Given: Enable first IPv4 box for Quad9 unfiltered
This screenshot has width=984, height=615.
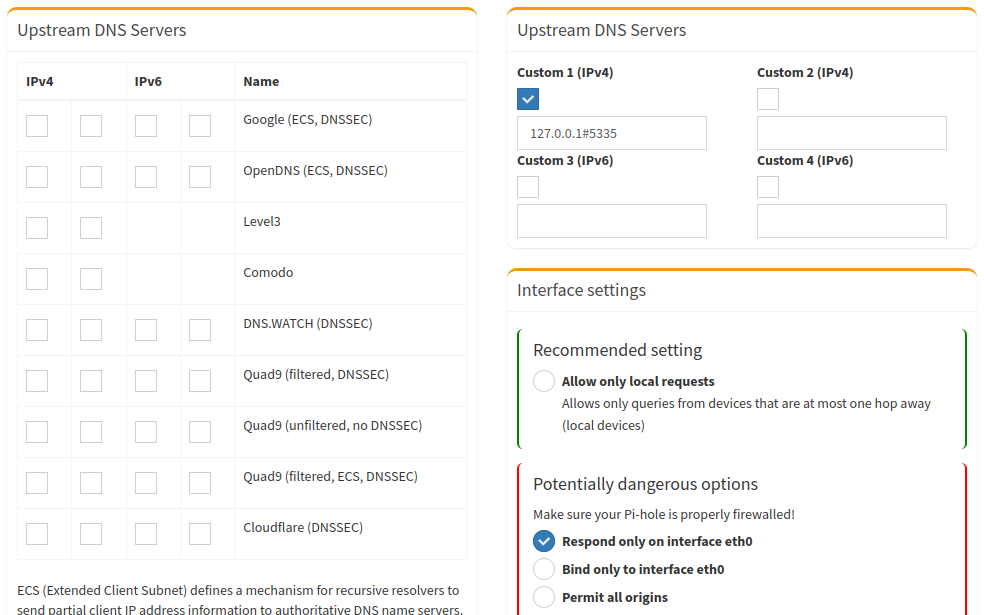Looking at the screenshot, I should click(37, 432).
